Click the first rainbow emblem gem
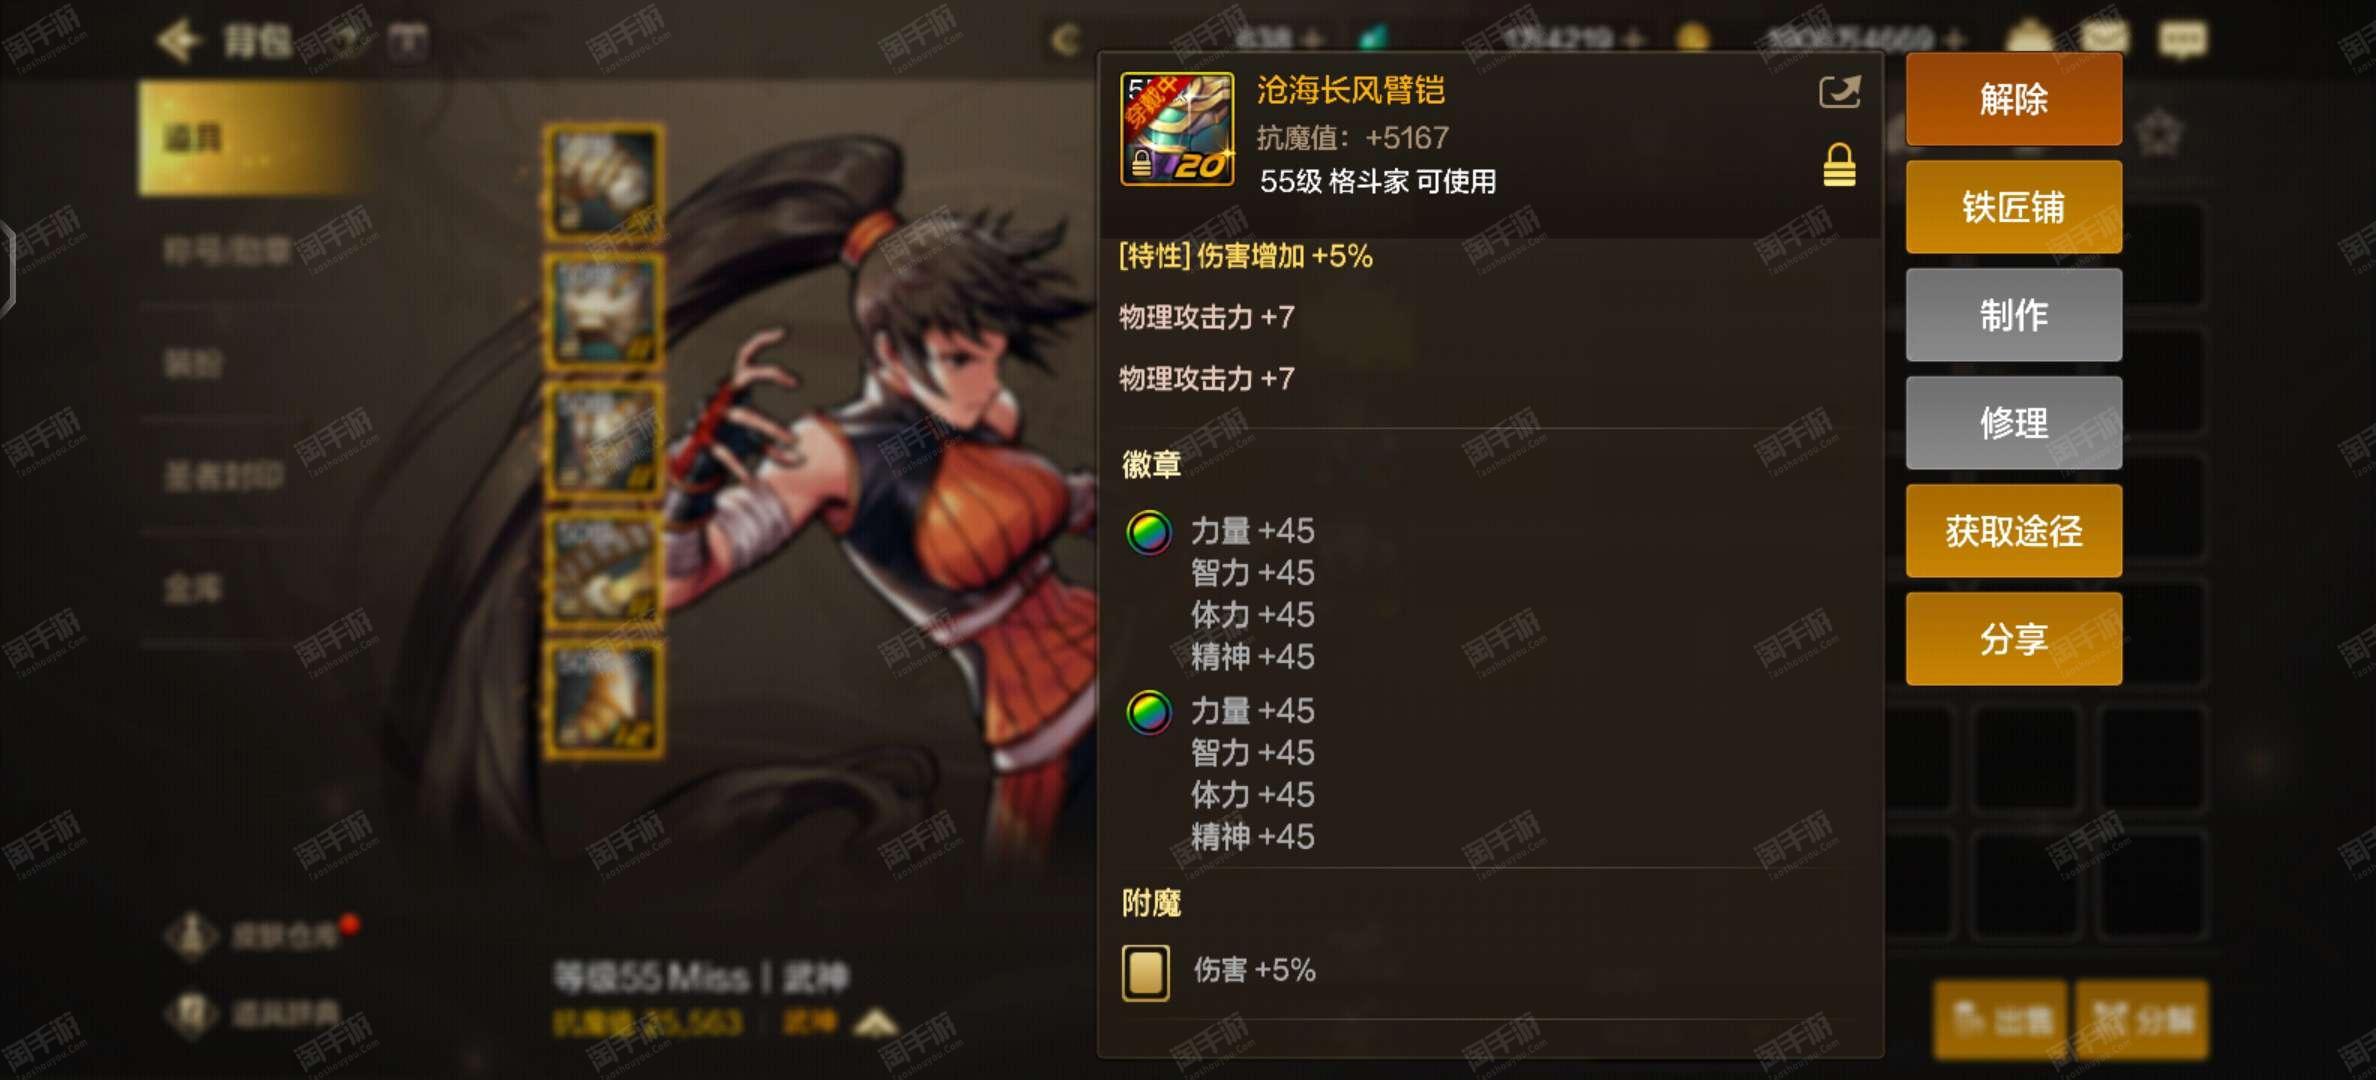2376x1080 pixels. pyautogui.click(x=1149, y=533)
